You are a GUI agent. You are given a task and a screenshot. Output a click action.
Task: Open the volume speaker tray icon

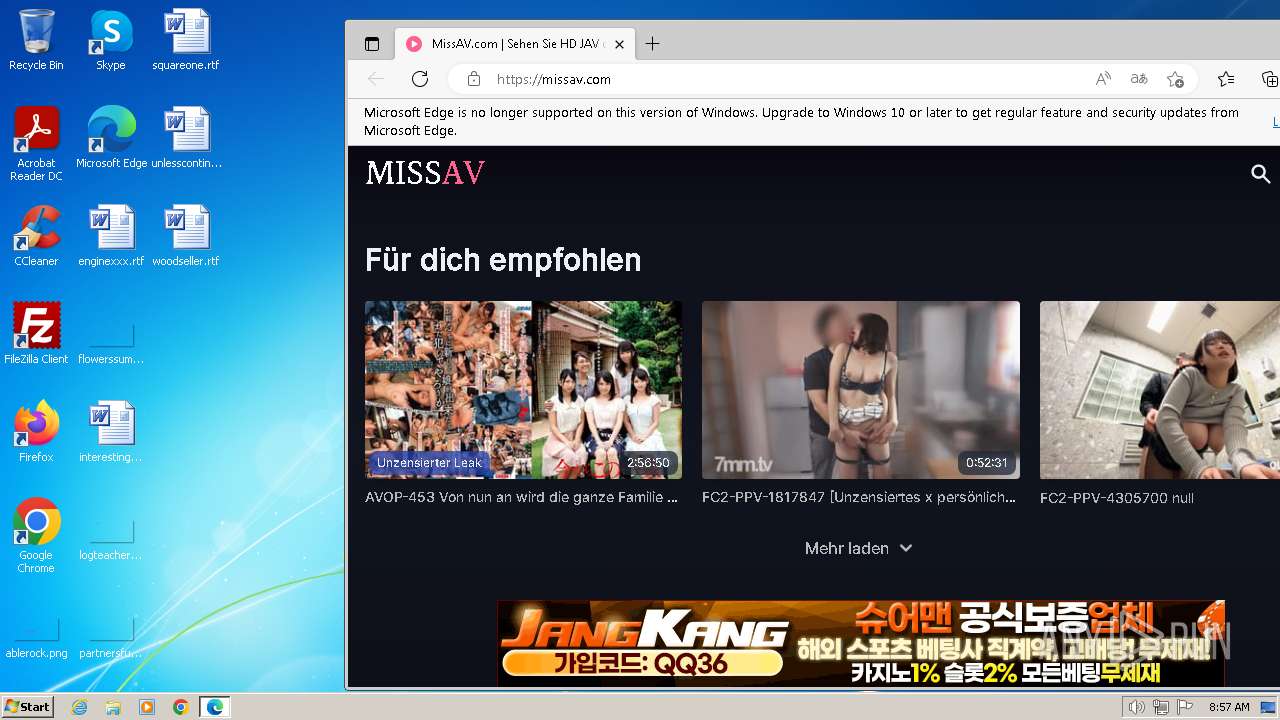tap(1137, 707)
